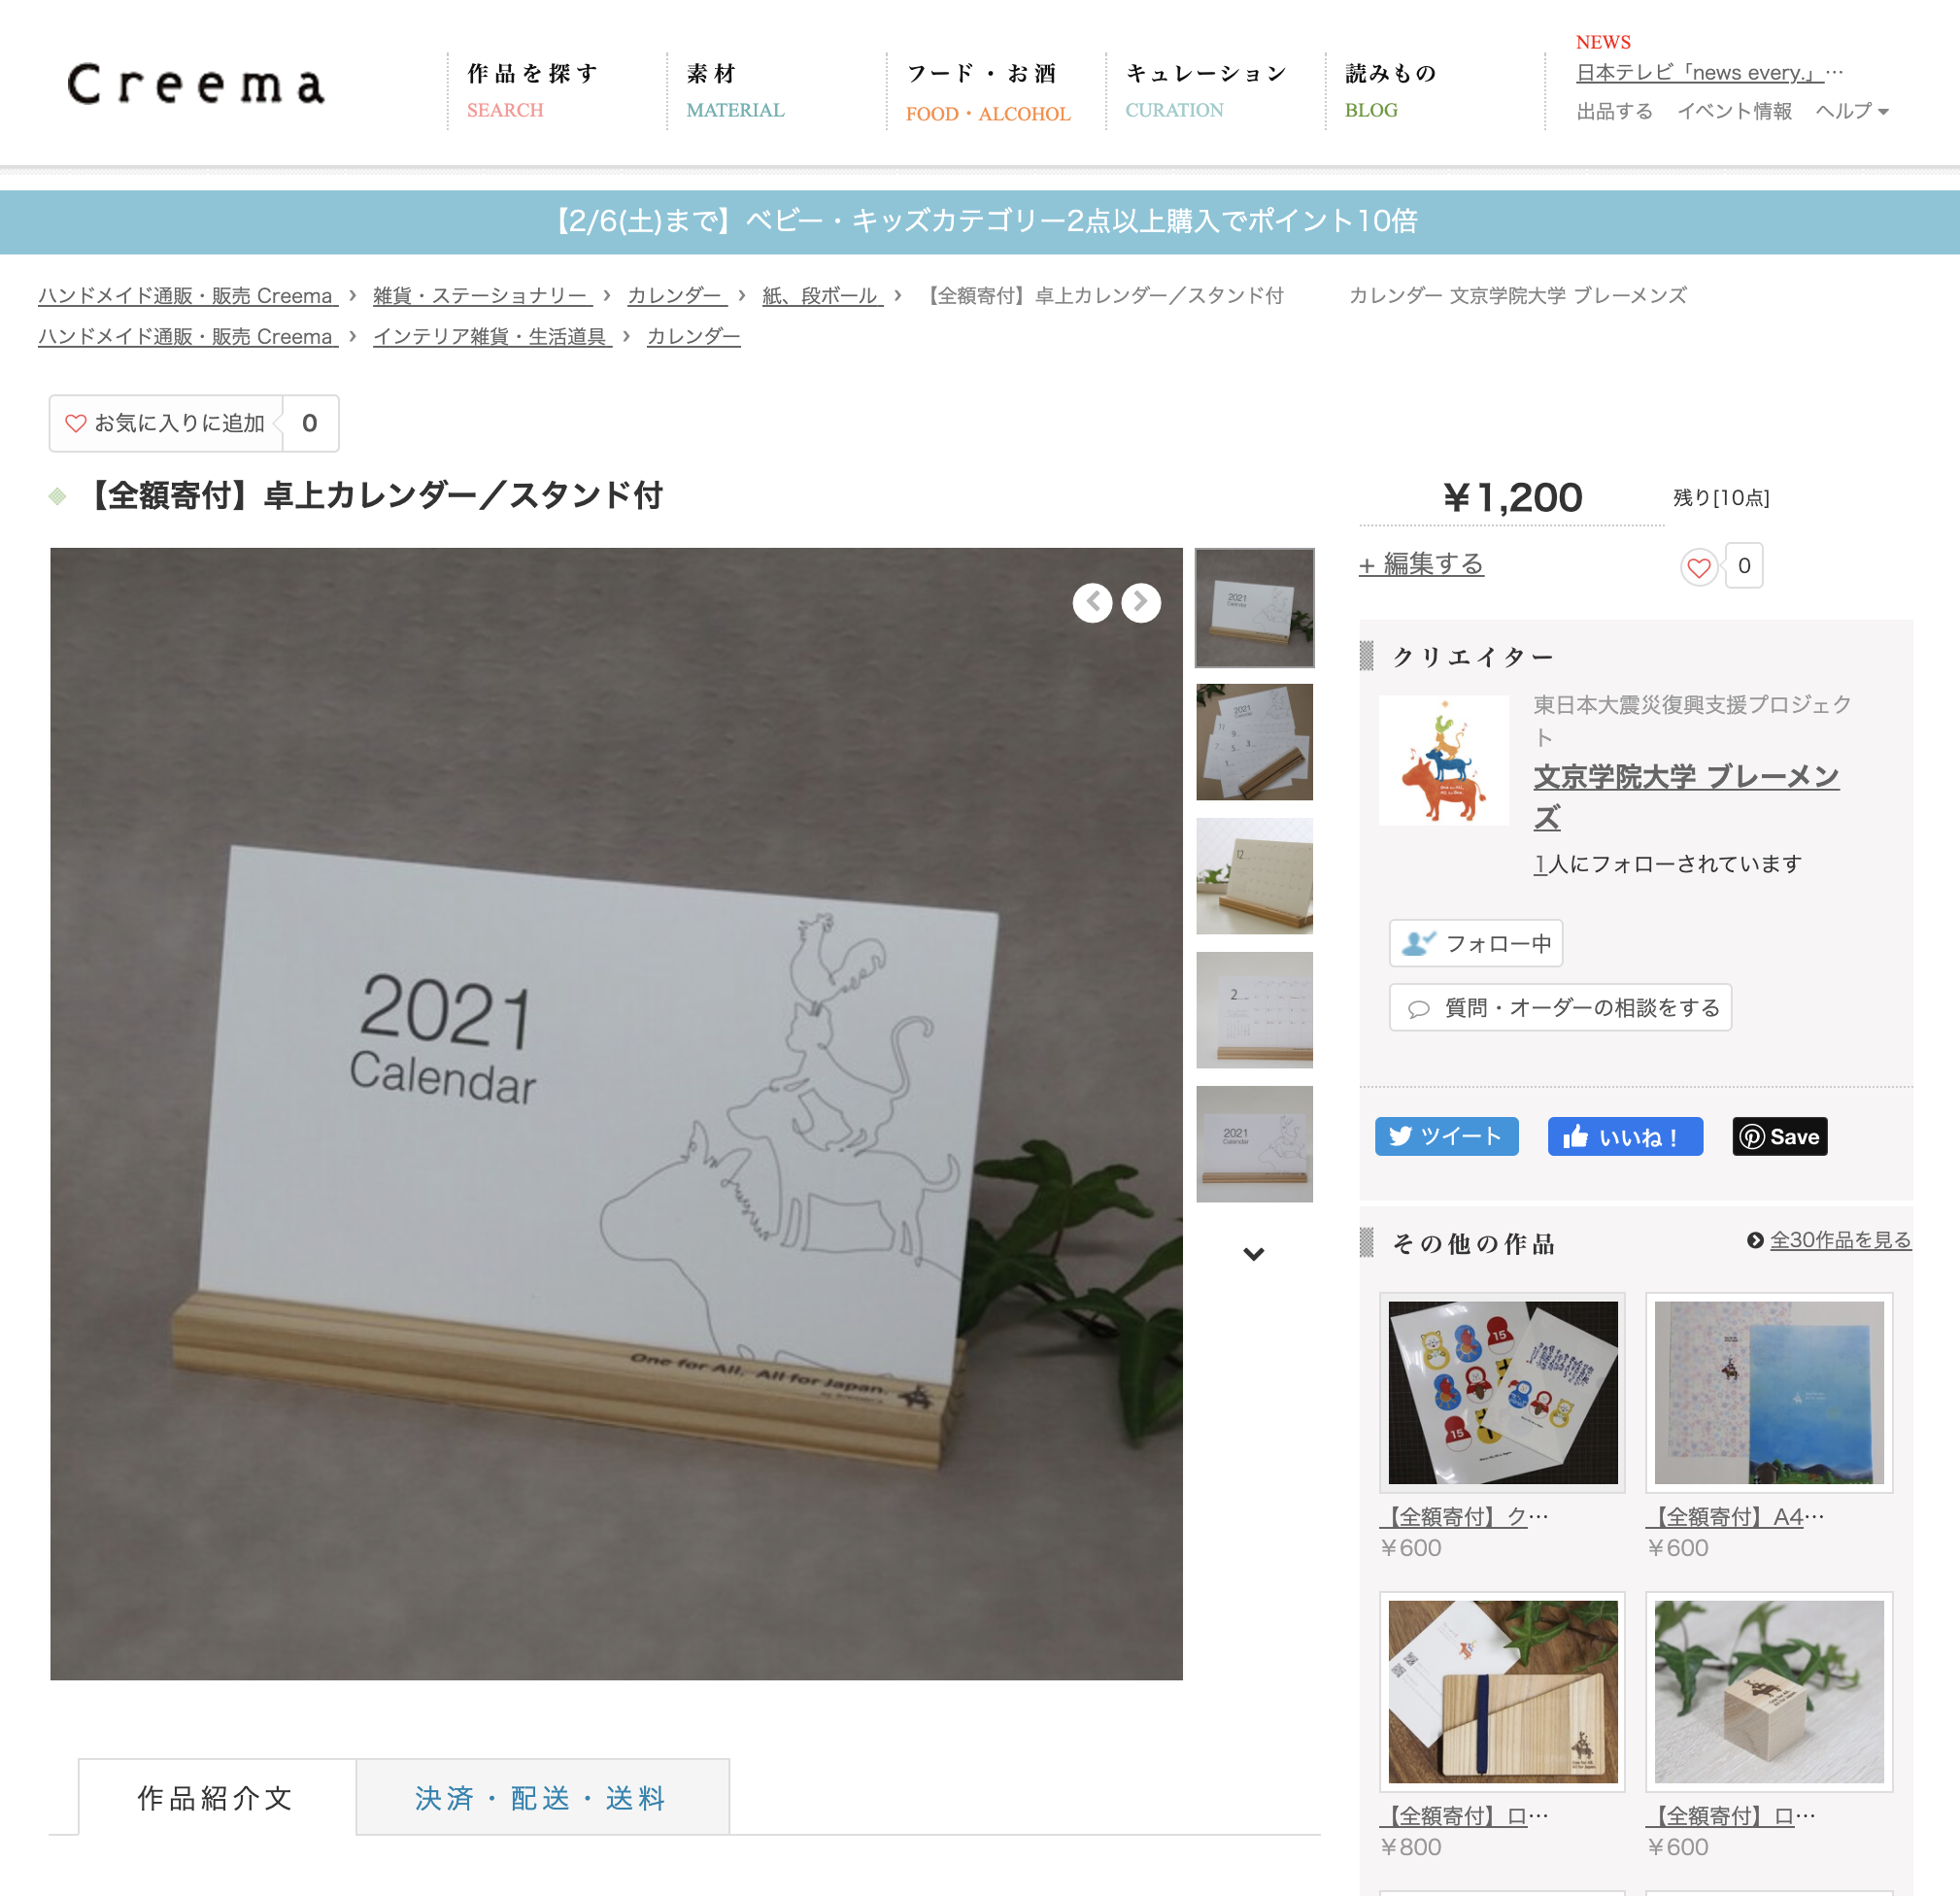Open the wooden cube stamp product thumbnail
Screen dimensions: 1960x1896
pyautogui.click(x=1769, y=1692)
